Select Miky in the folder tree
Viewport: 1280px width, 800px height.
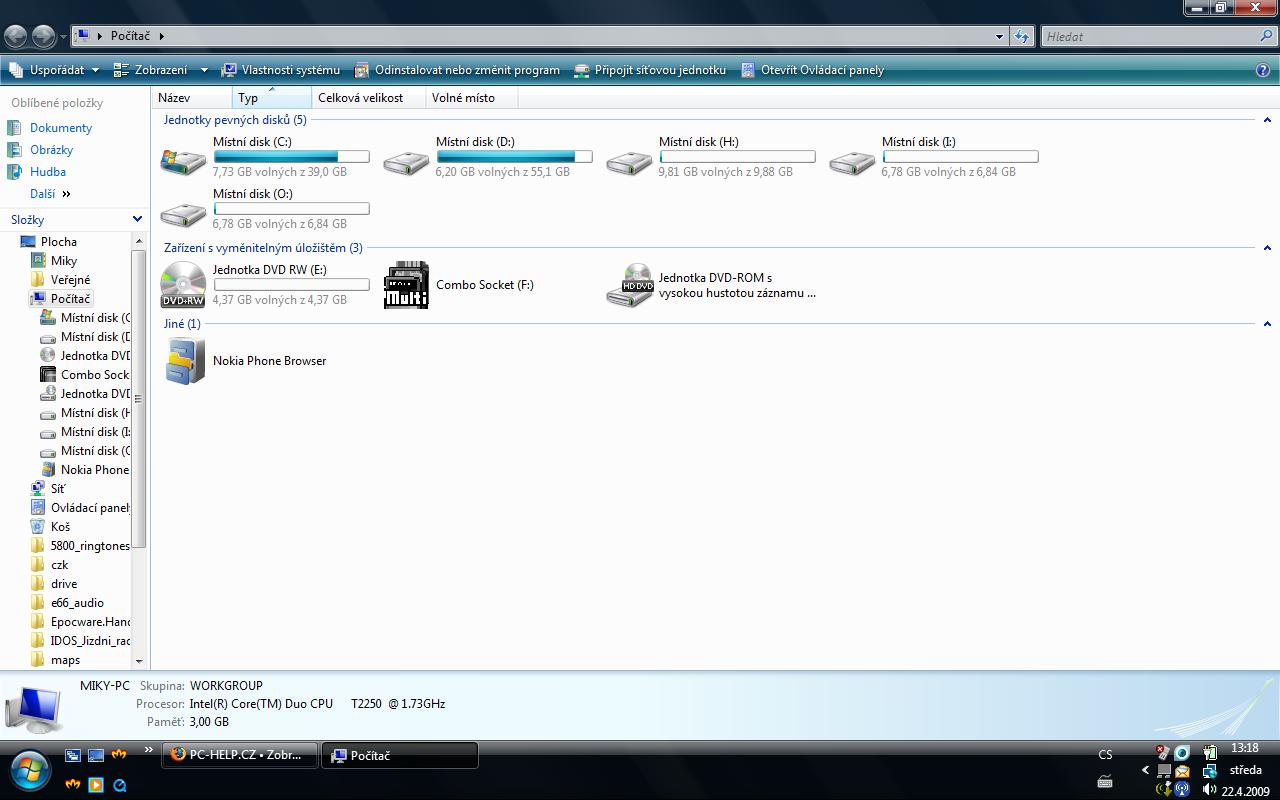pos(64,261)
